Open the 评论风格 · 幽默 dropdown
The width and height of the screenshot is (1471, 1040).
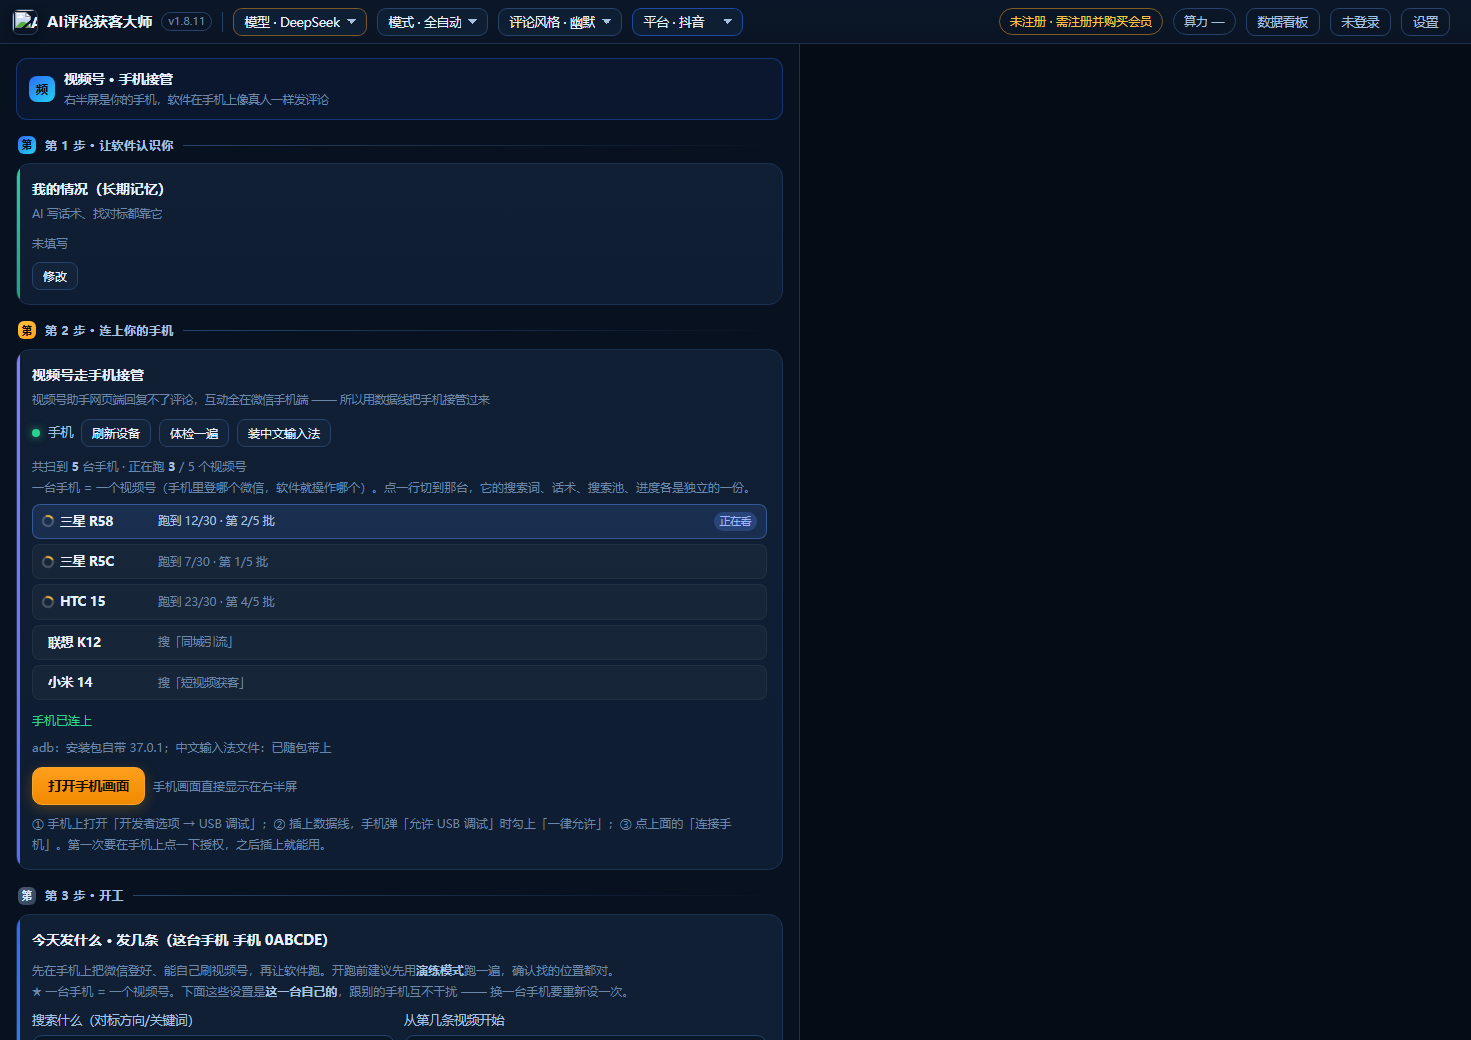coord(560,22)
